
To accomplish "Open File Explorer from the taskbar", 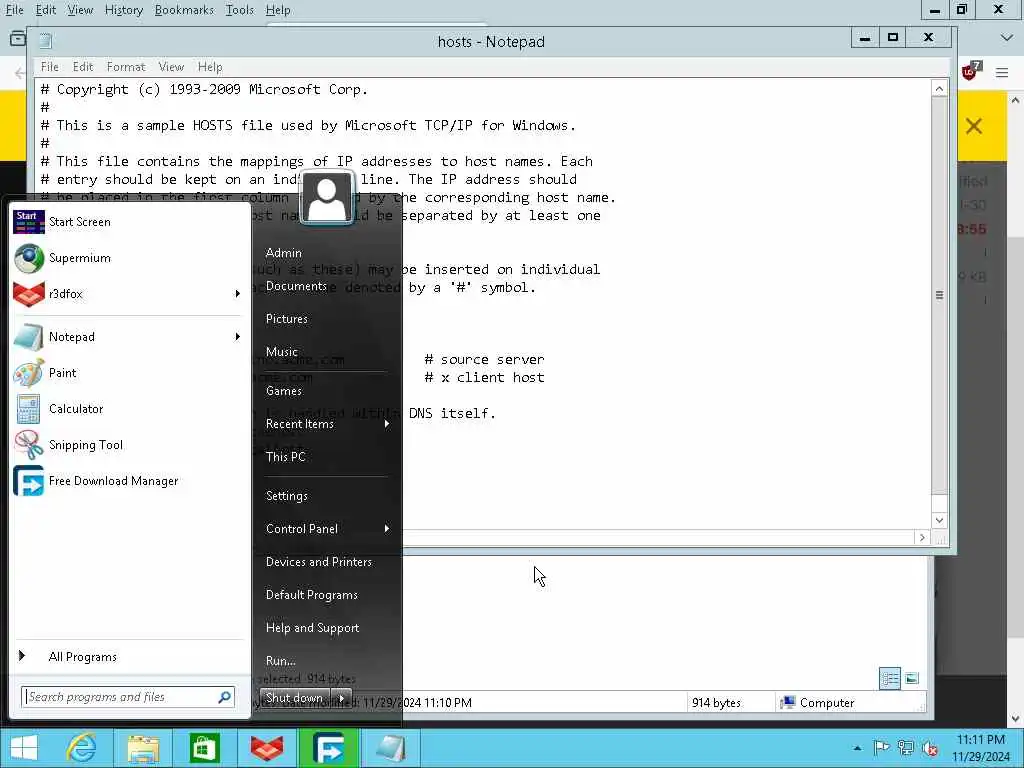I will [143, 748].
